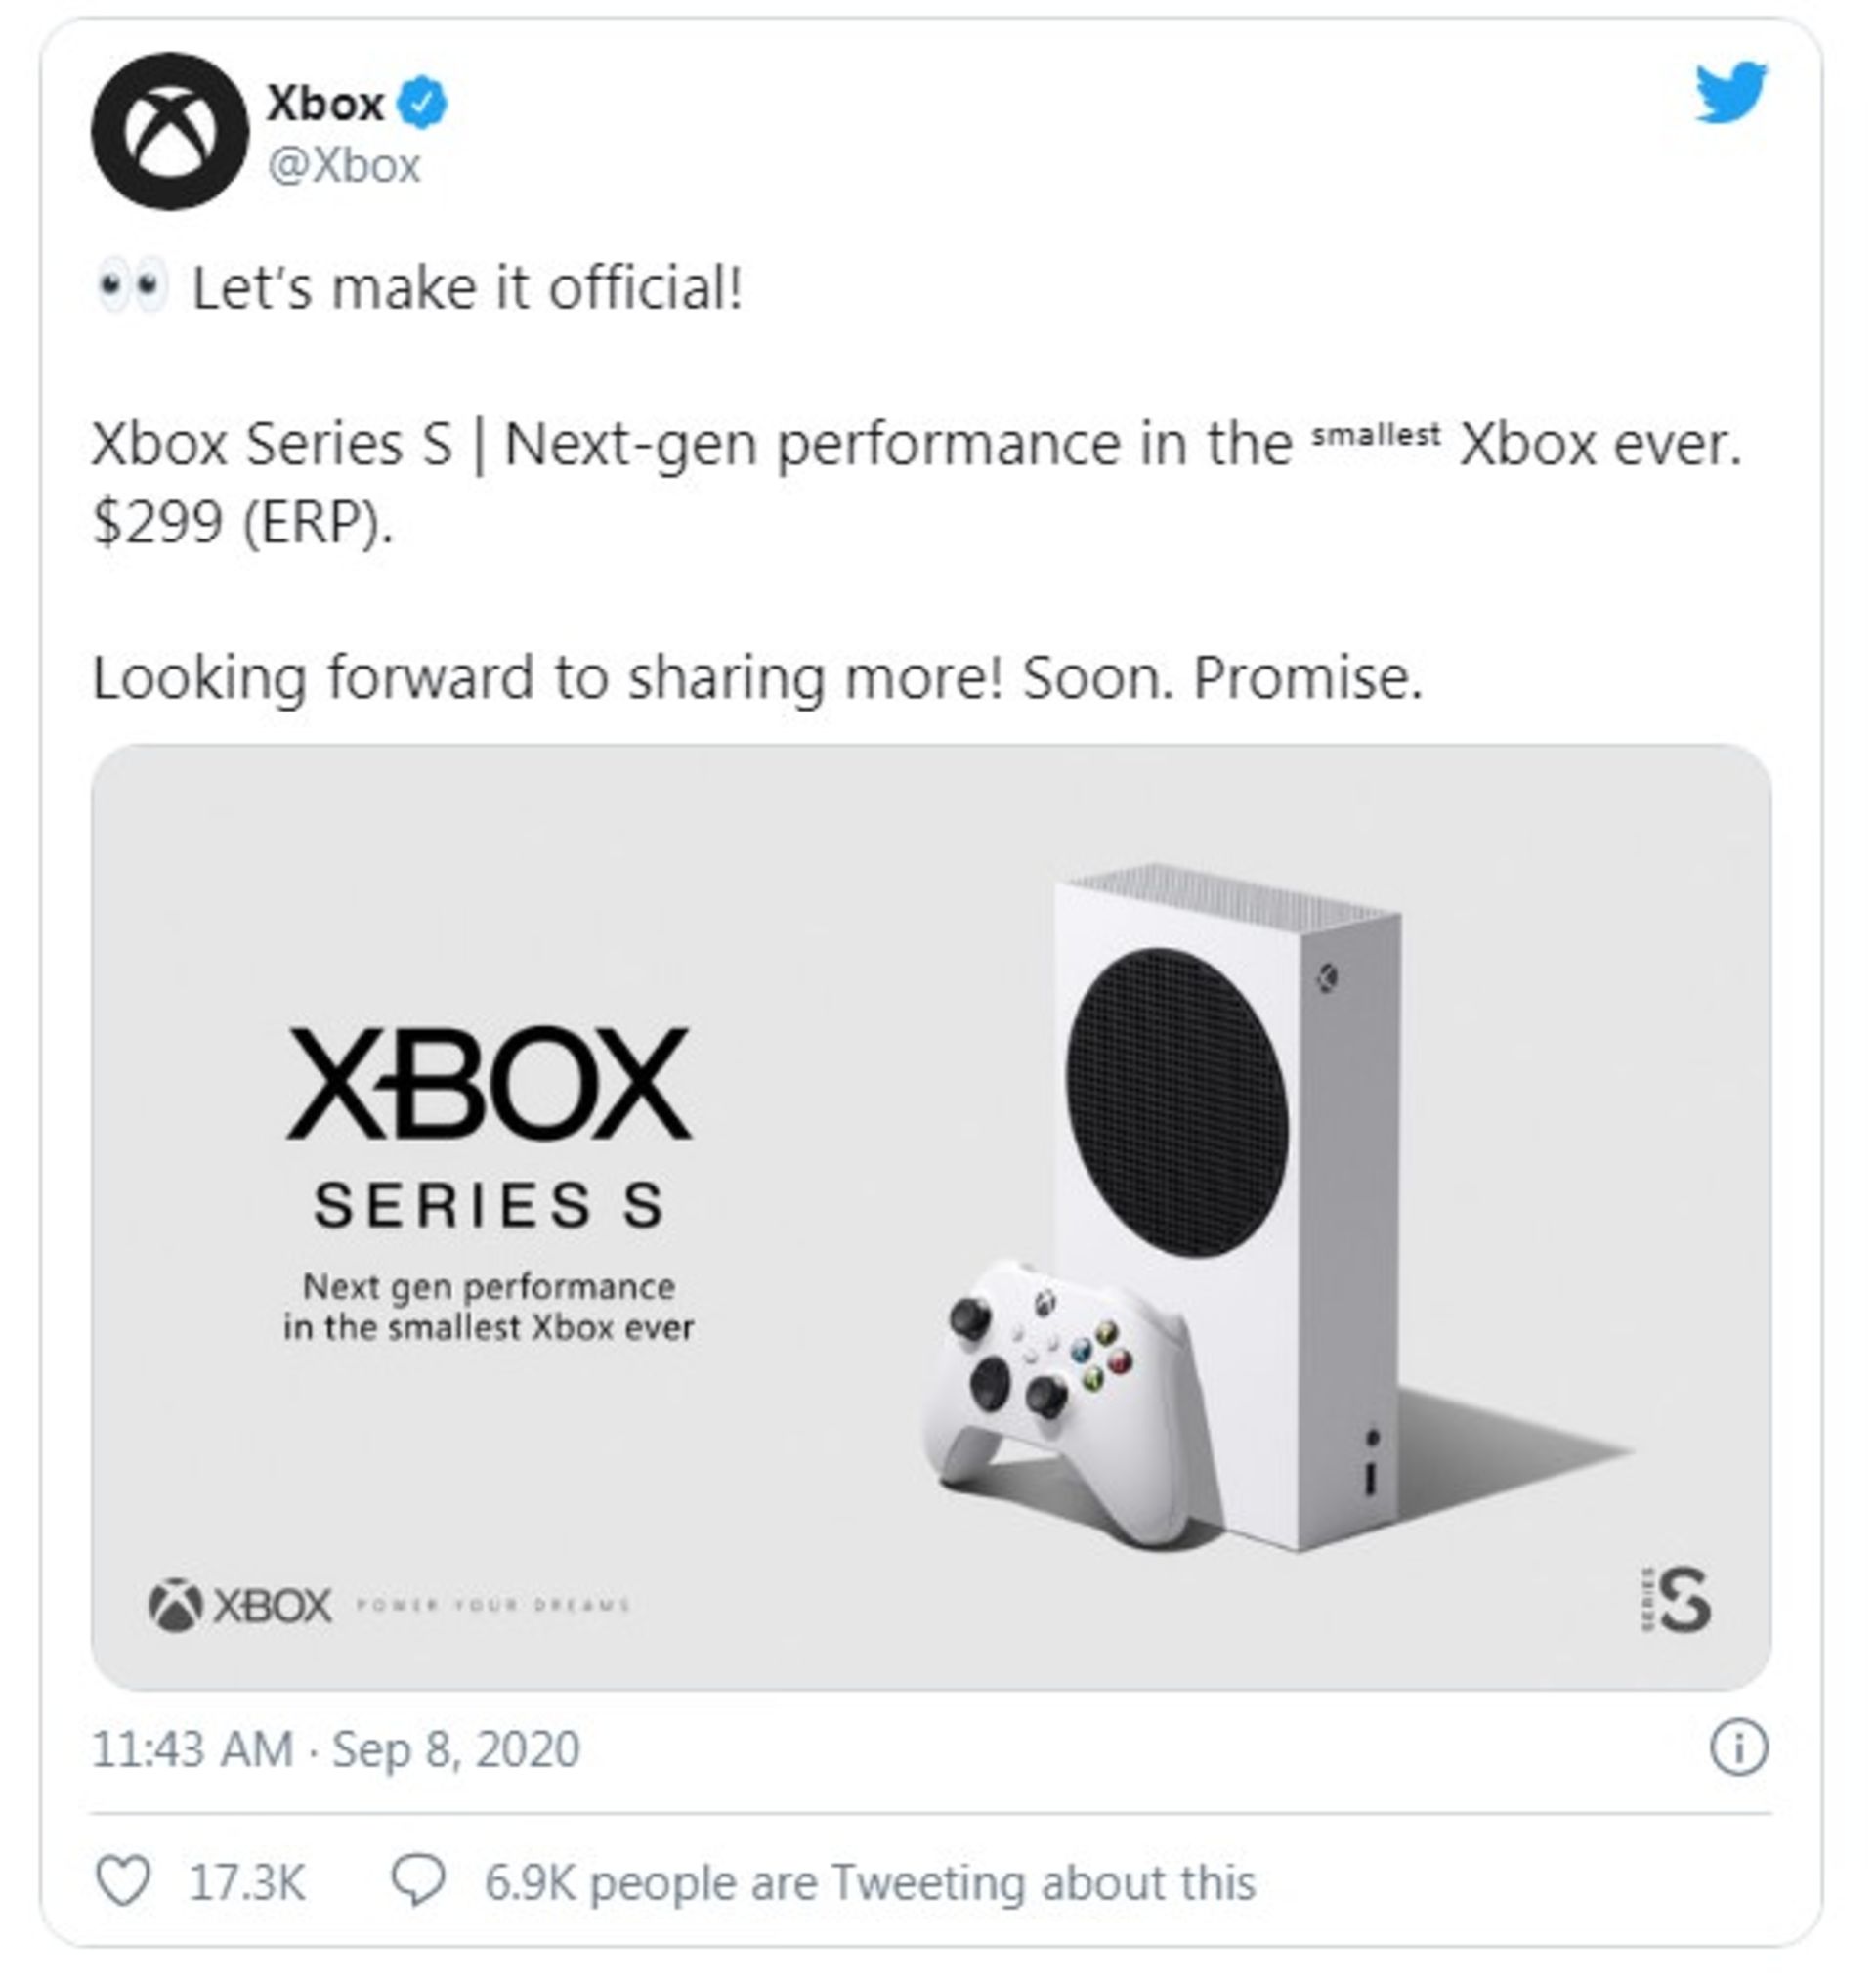Click the $299 (ERP) price text

click(243, 522)
